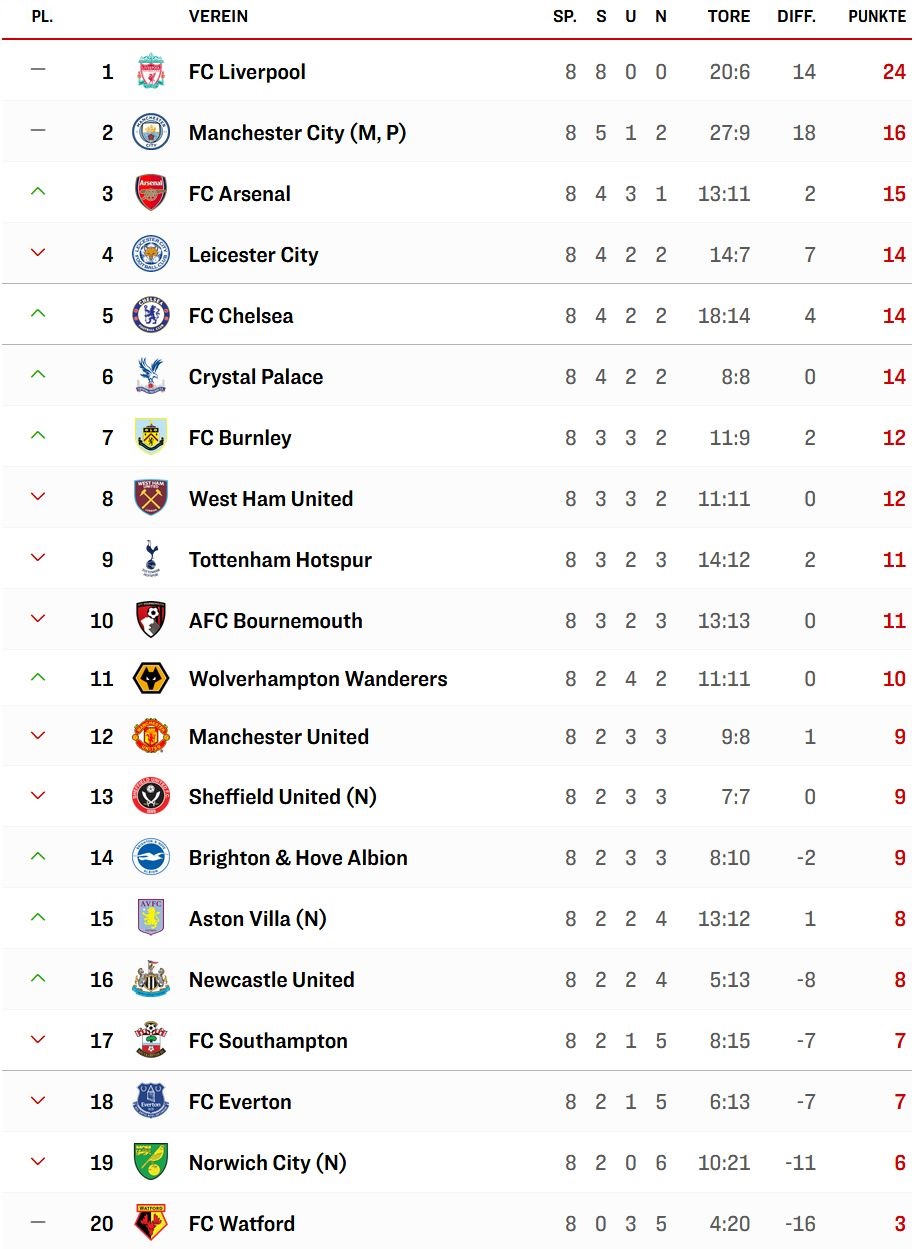Click the Crystal Palace eagle crest
This screenshot has width=916, height=1249.
[151, 376]
